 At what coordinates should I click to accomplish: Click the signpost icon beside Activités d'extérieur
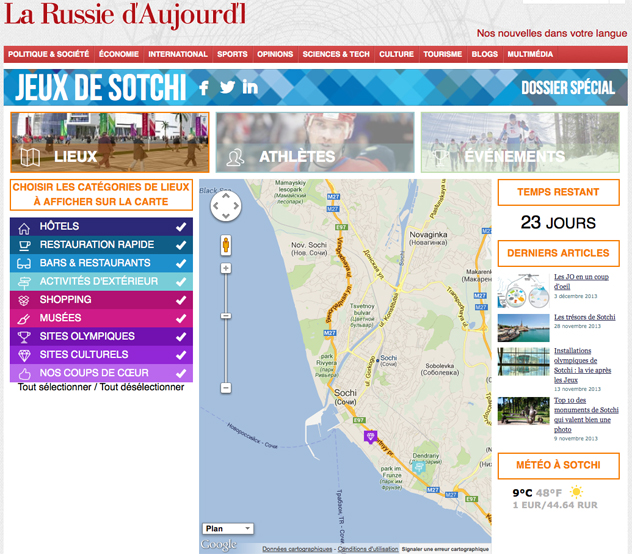24,283
